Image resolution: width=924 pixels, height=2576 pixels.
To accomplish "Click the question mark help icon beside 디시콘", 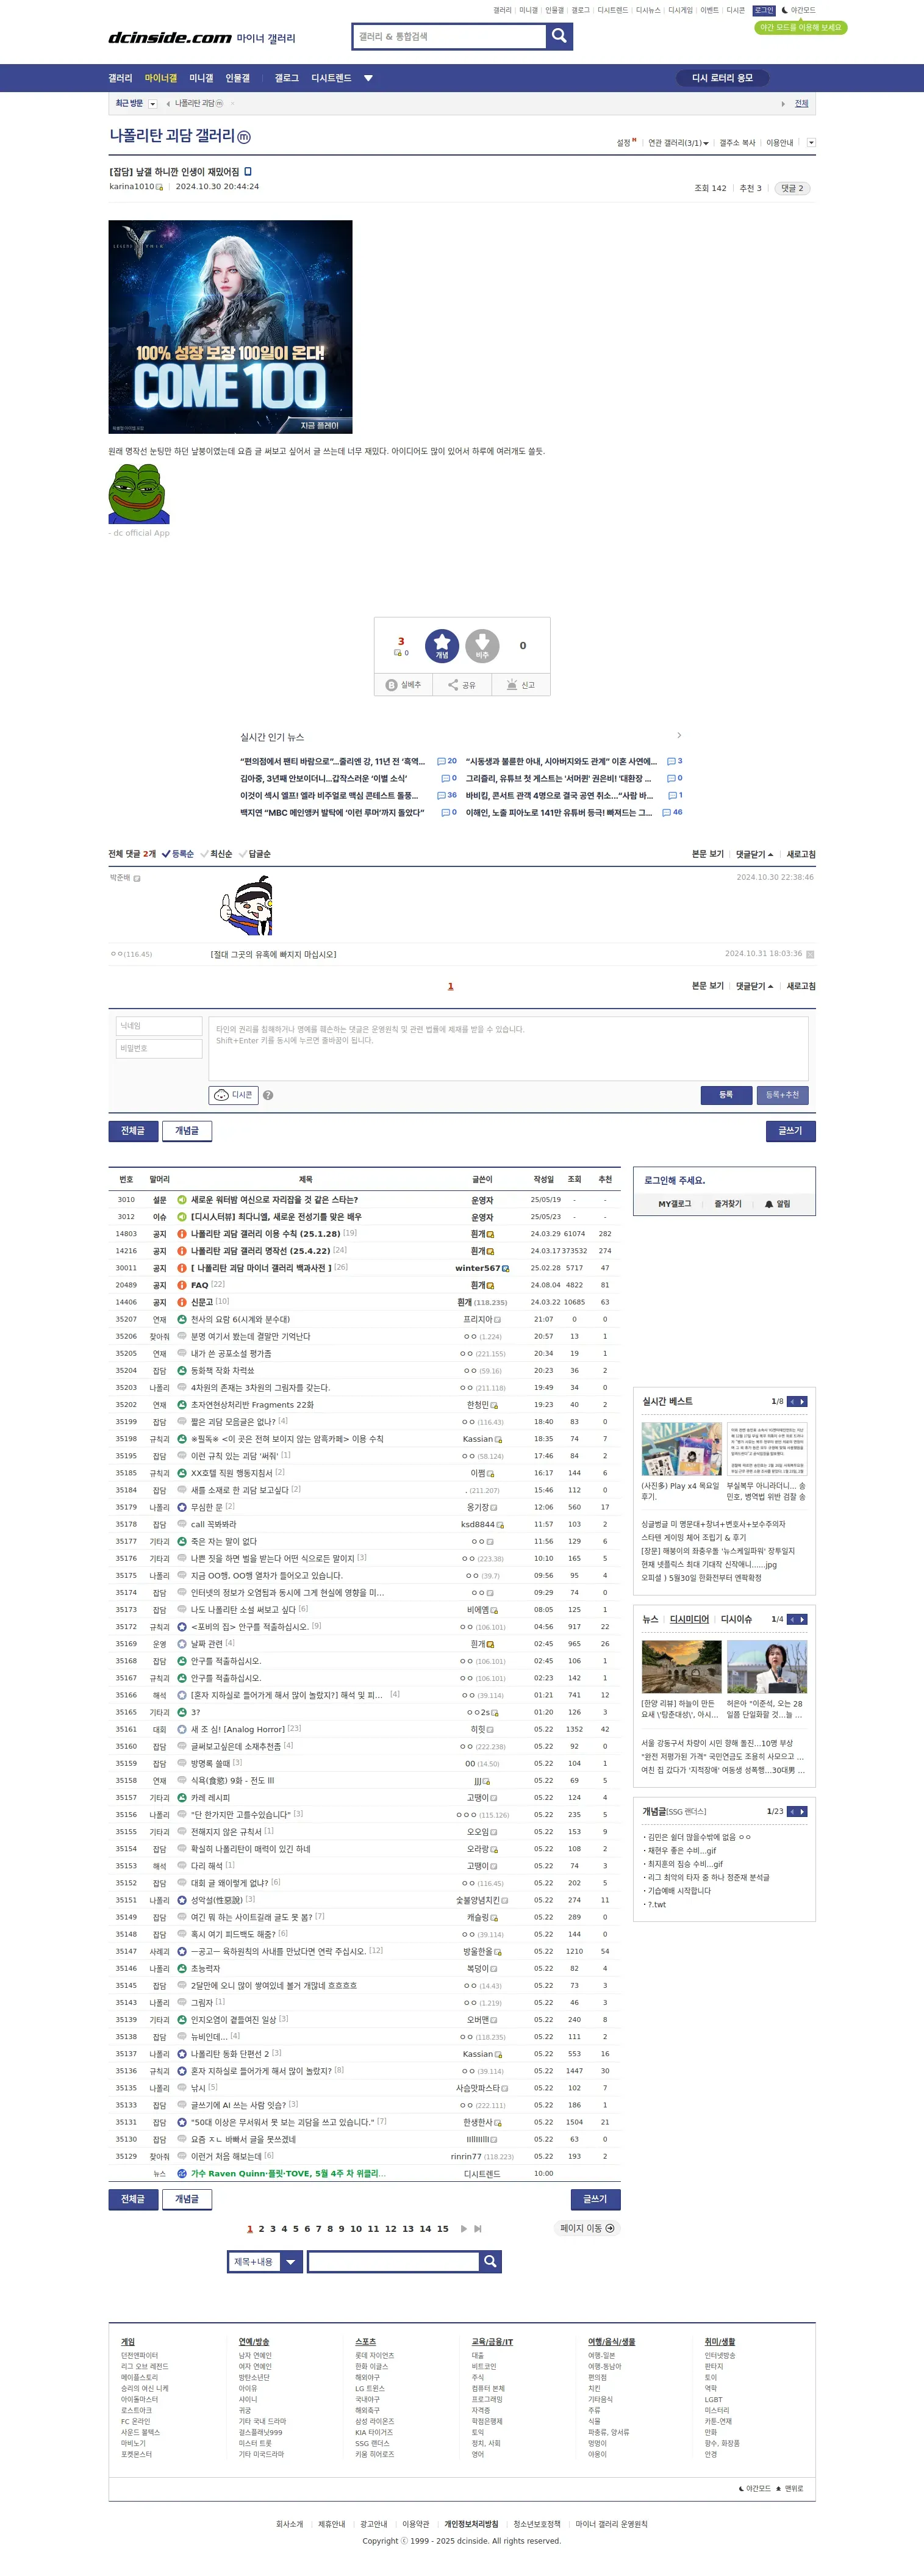I will coord(268,1095).
